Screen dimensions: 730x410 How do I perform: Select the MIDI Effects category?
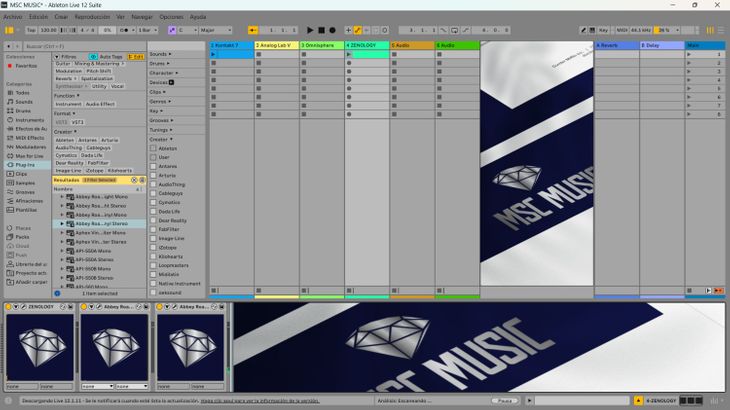click(29, 138)
